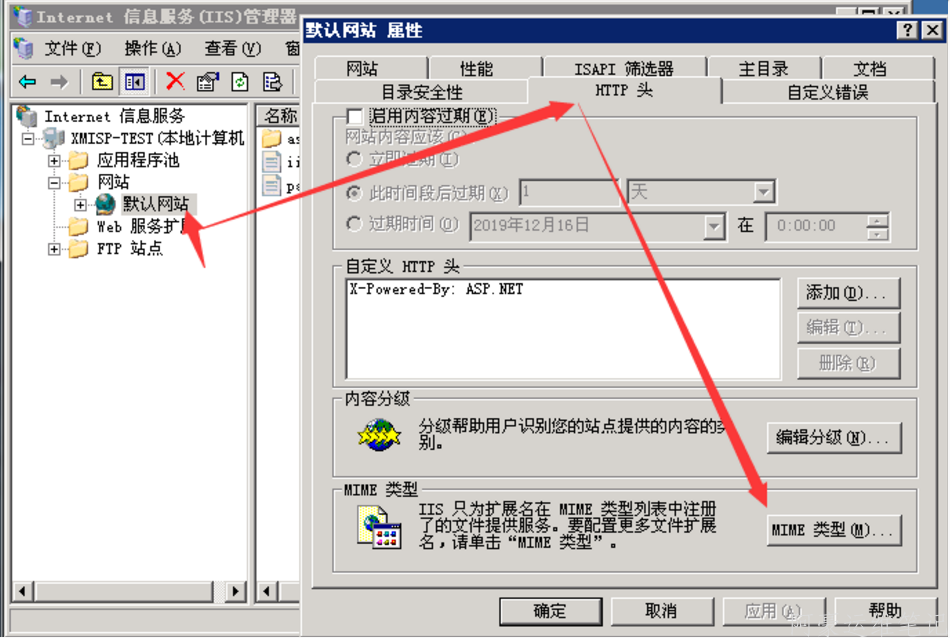Image resolution: width=950 pixels, height=638 pixels.
Task: Click the back arrow toolbar icon
Action: (27, 81)
